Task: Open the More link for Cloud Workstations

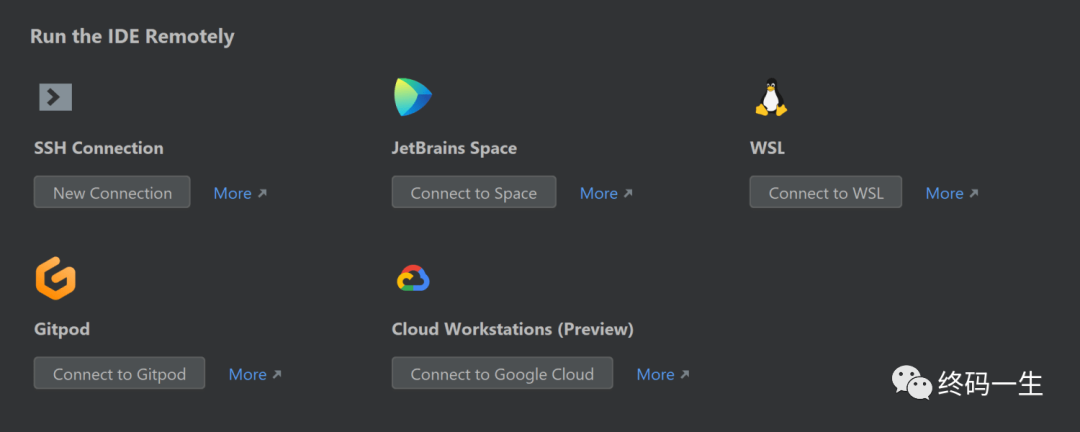Action: point(663,374)
